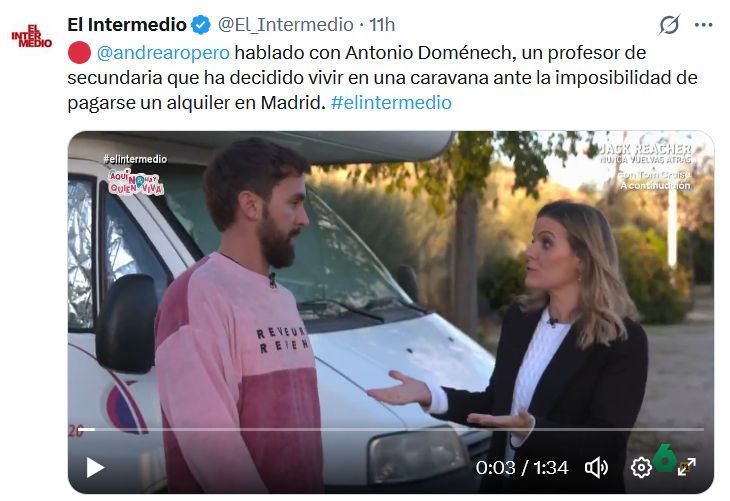Click the Aquí no hay quien viva logo overlay
This screenshot has height=501, width=730.
136,182
